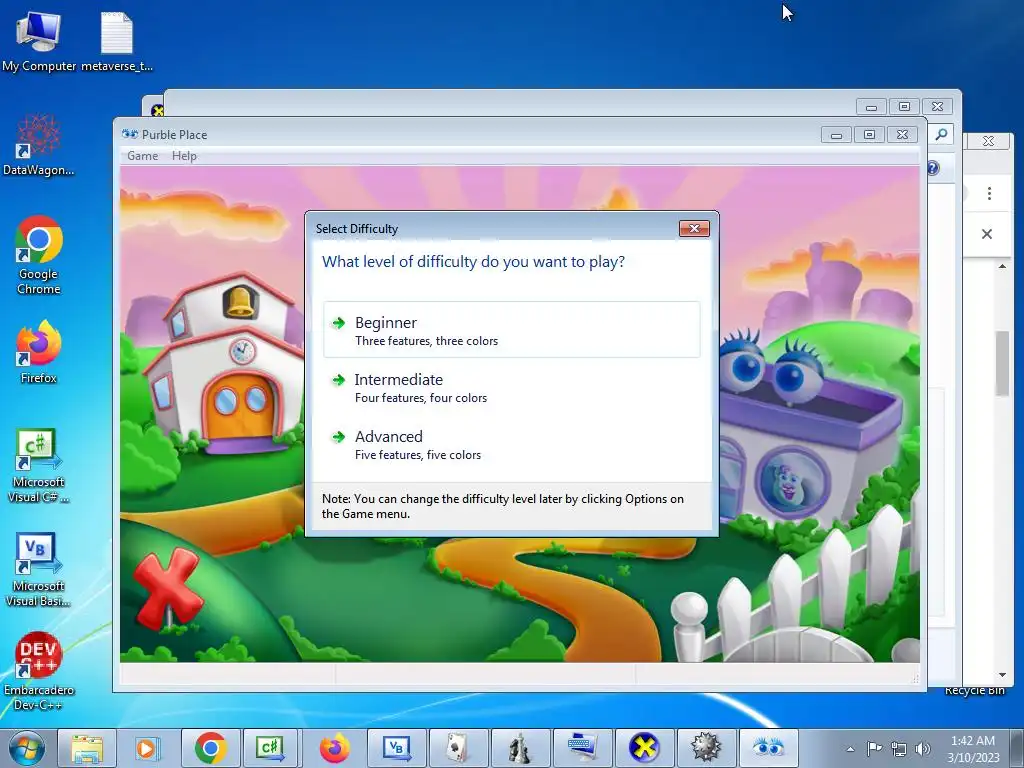The height and width of the screenshot is (768, 1024).
Task: Click the X close icon below the three-dot menu
Action: click(987, 234)
